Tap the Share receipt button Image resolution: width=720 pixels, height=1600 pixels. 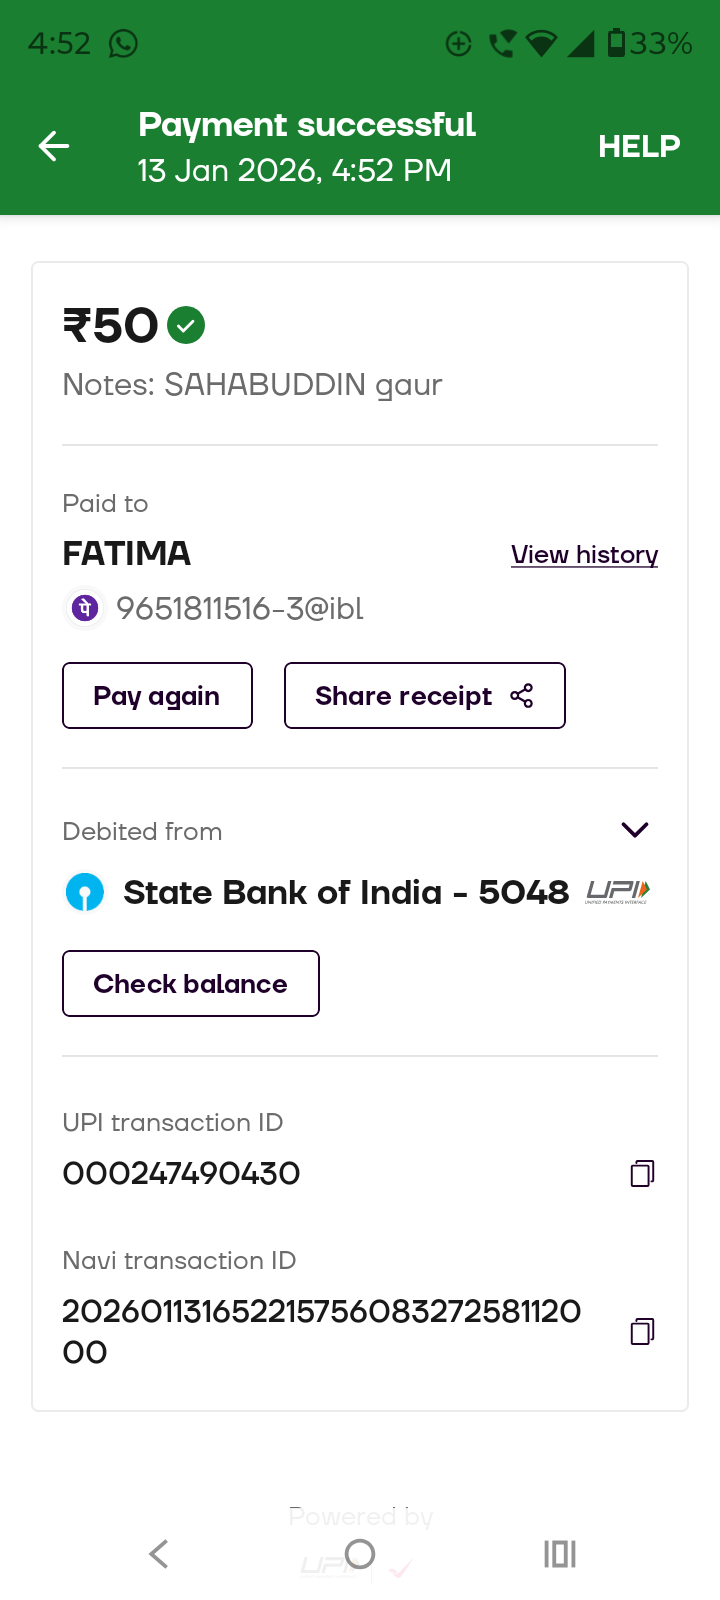424,696
